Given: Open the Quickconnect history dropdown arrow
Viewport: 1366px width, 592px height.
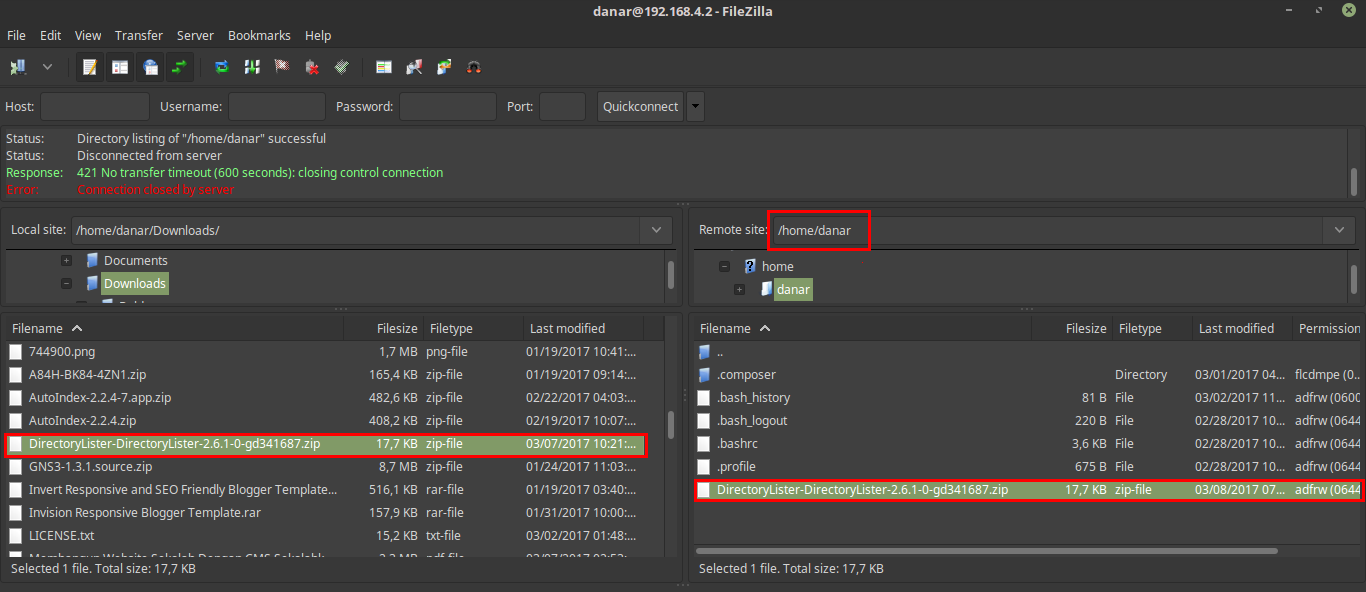Looking at the screenshot, I should (695, 107).
